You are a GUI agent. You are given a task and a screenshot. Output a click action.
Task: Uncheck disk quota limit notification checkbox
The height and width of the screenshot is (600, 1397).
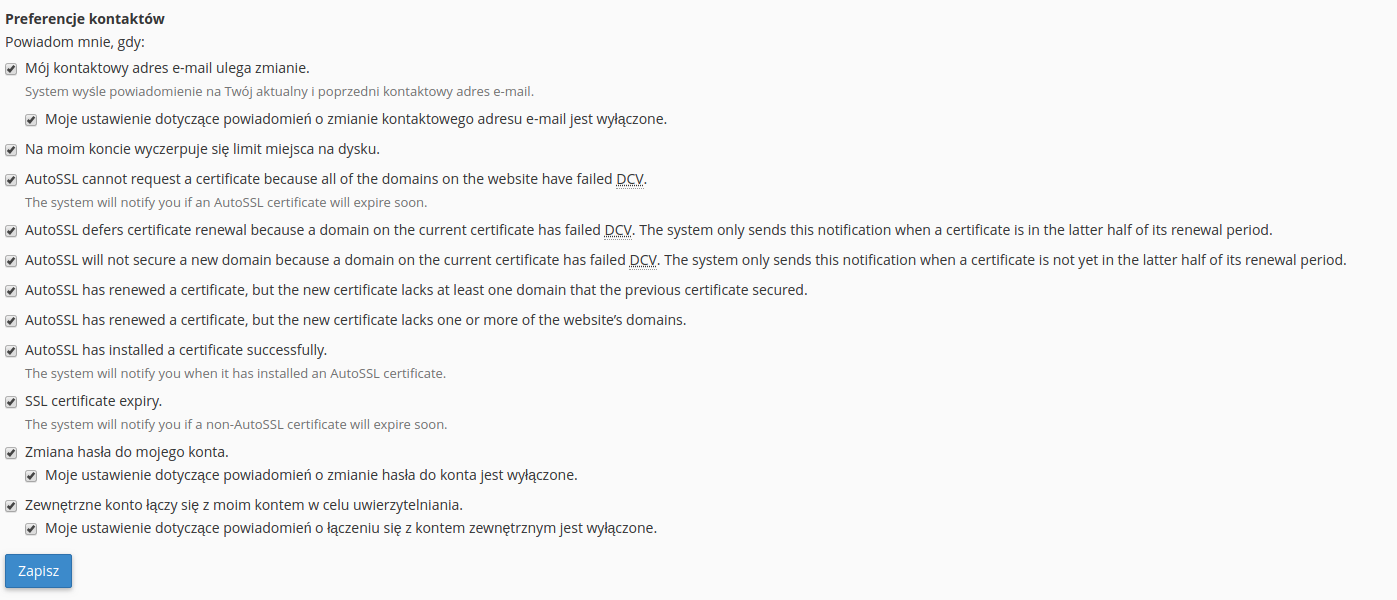[x=11, y=150]
